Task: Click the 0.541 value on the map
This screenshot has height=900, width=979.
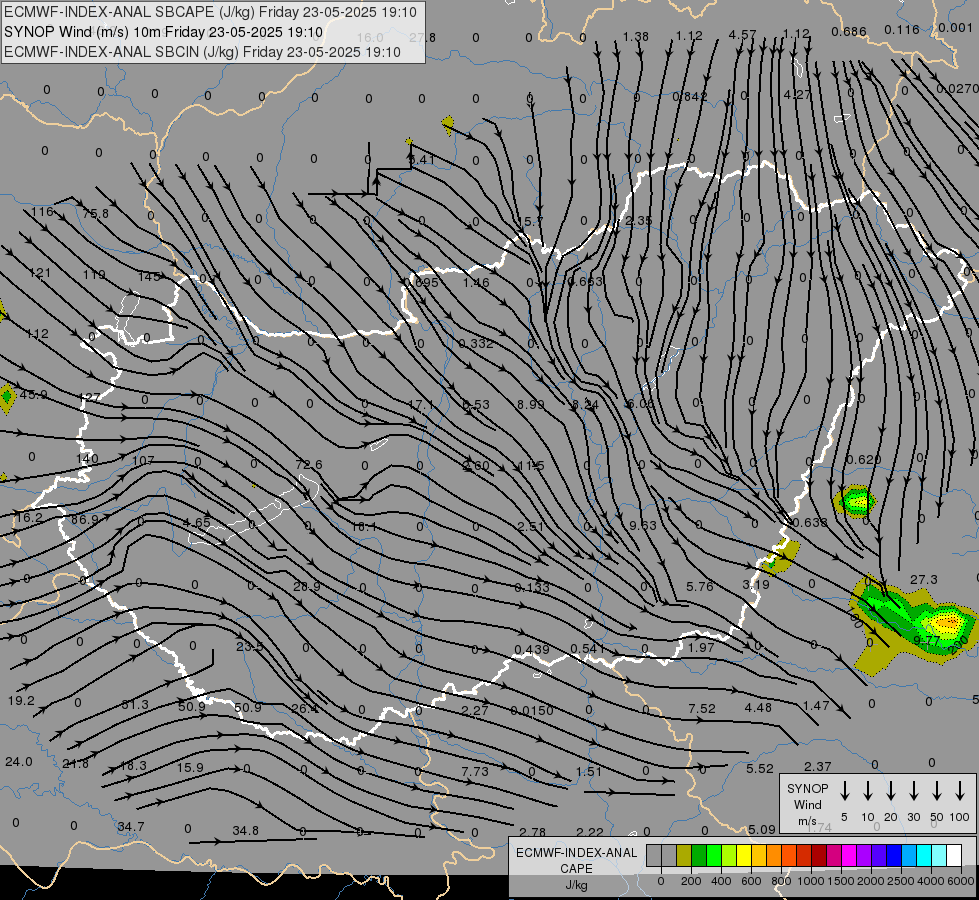Action: [x=588, y=648]
